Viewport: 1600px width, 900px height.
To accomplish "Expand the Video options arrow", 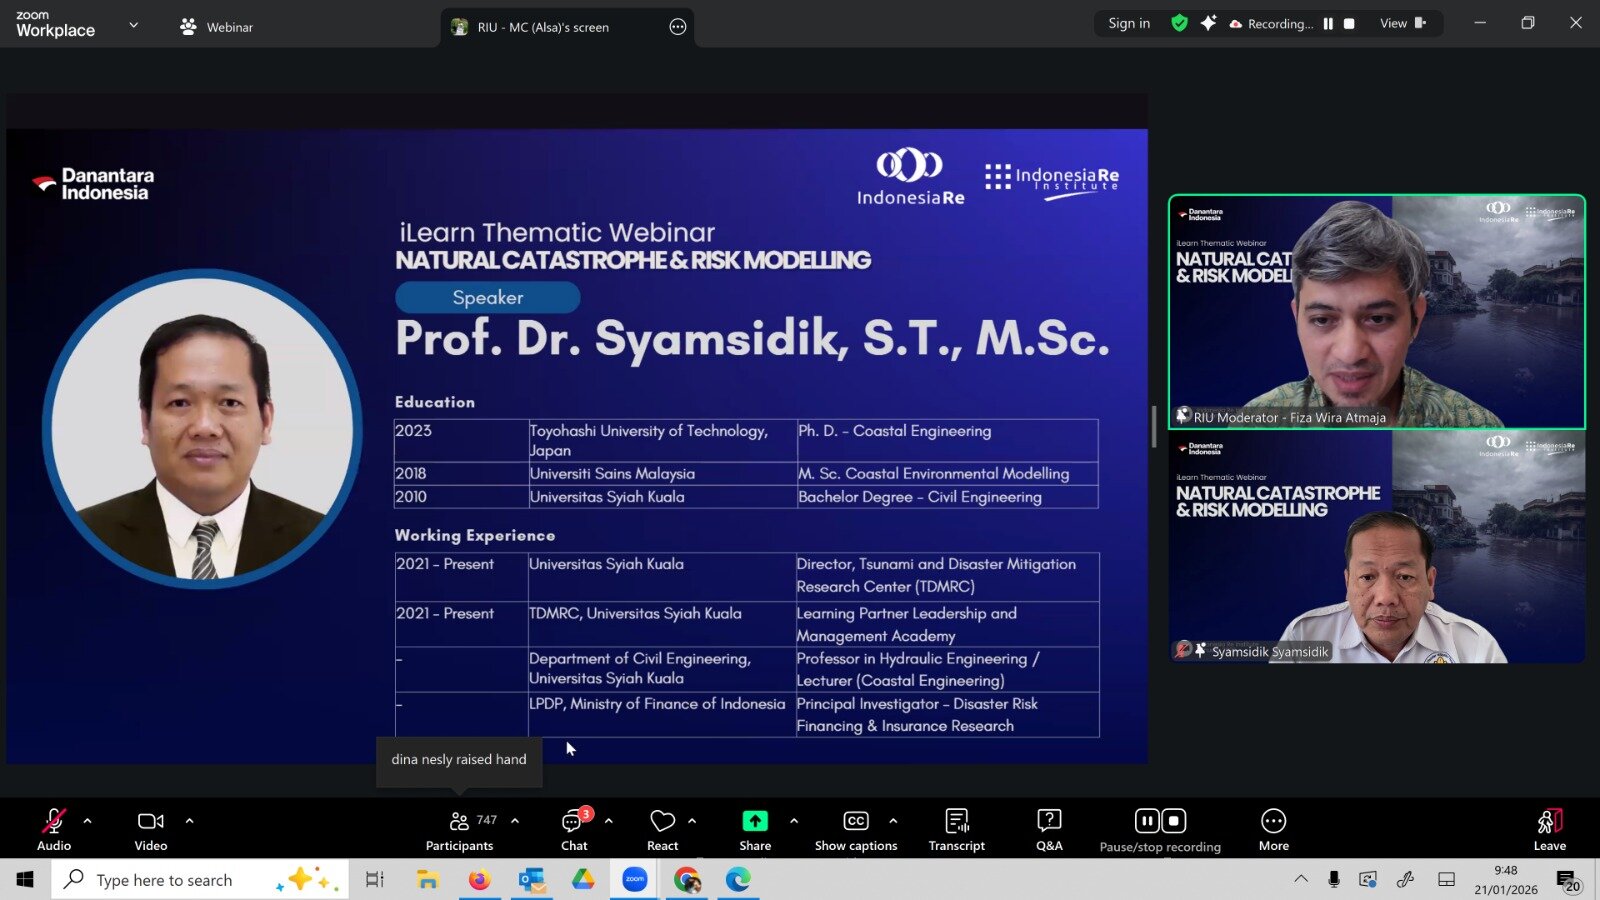I will [190, 821].
